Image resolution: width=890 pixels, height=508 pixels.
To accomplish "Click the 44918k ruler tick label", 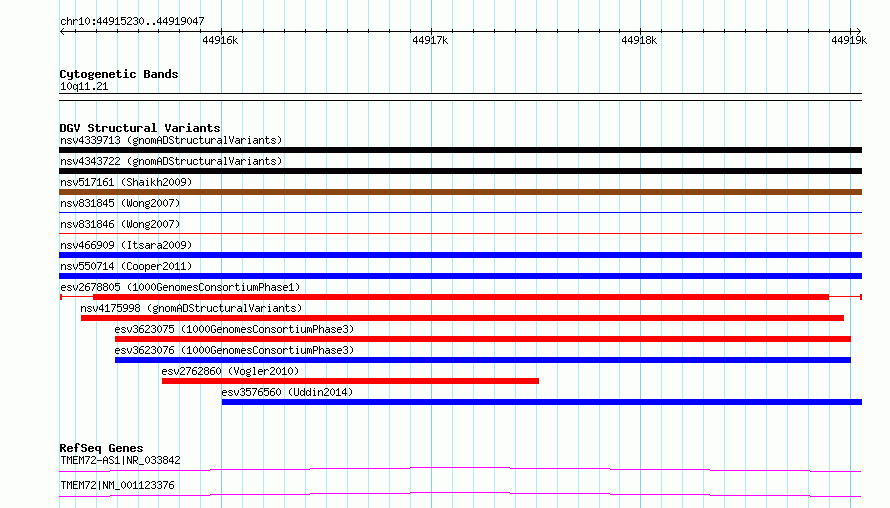I will [639, 40].
